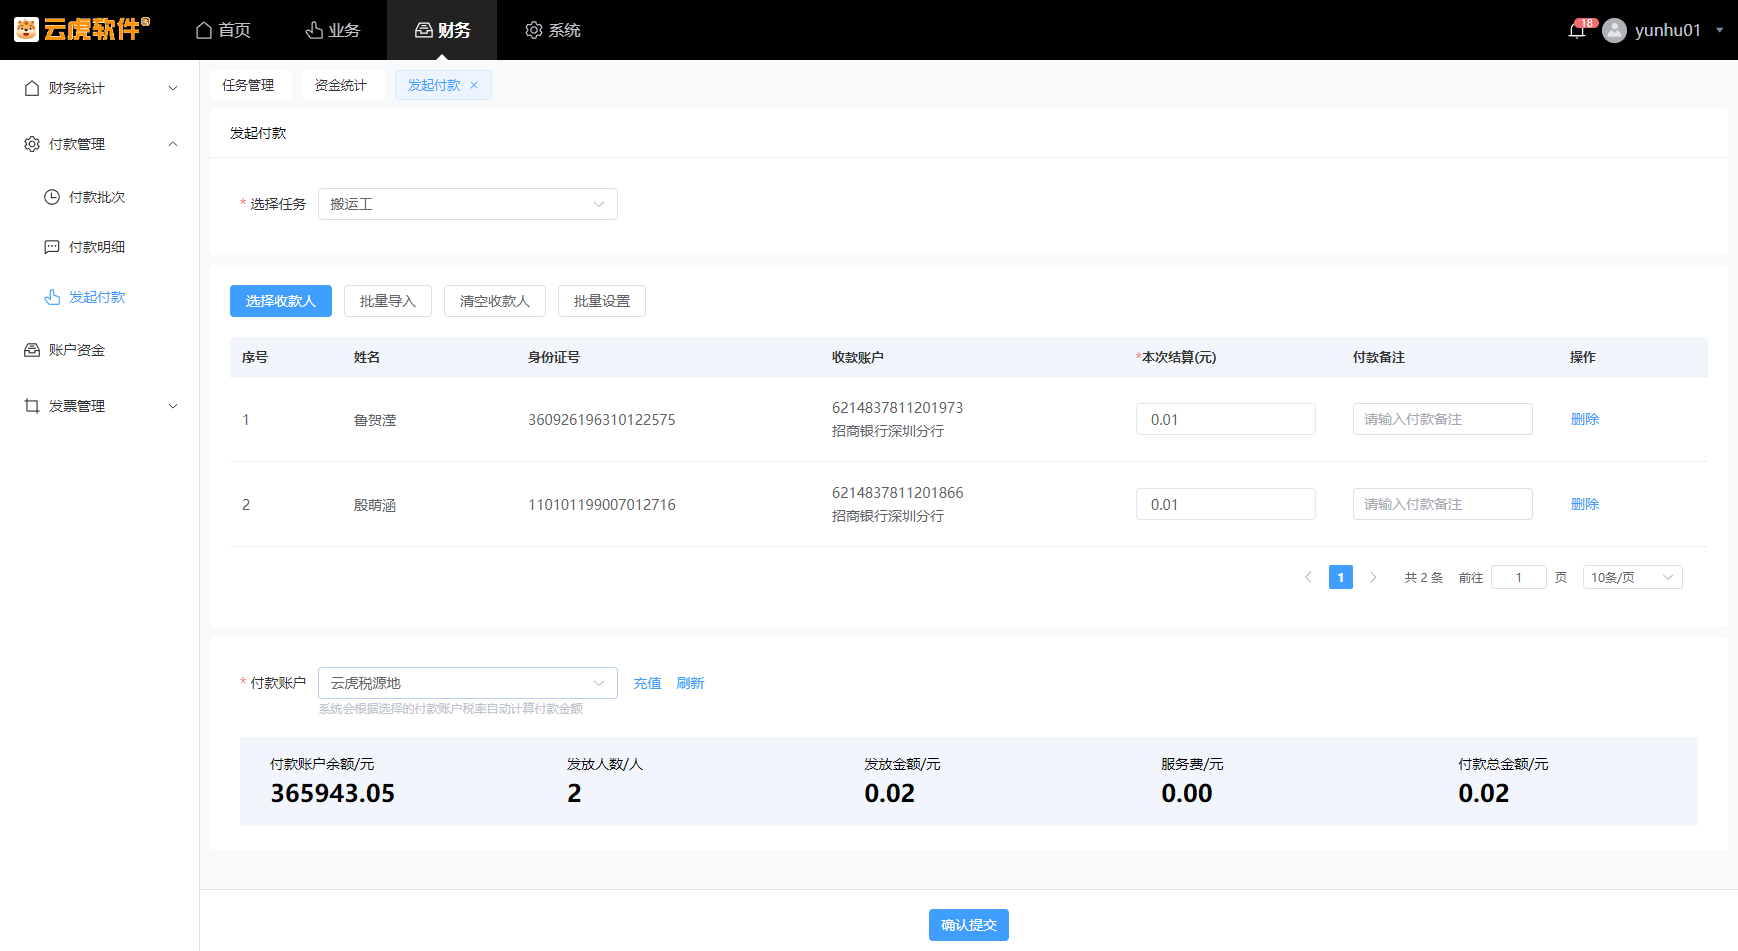Viewport: 1738px width, 951px height.
Task: Click the 付款备注 field for 殷萌涵
Action: coord(1442,504)
